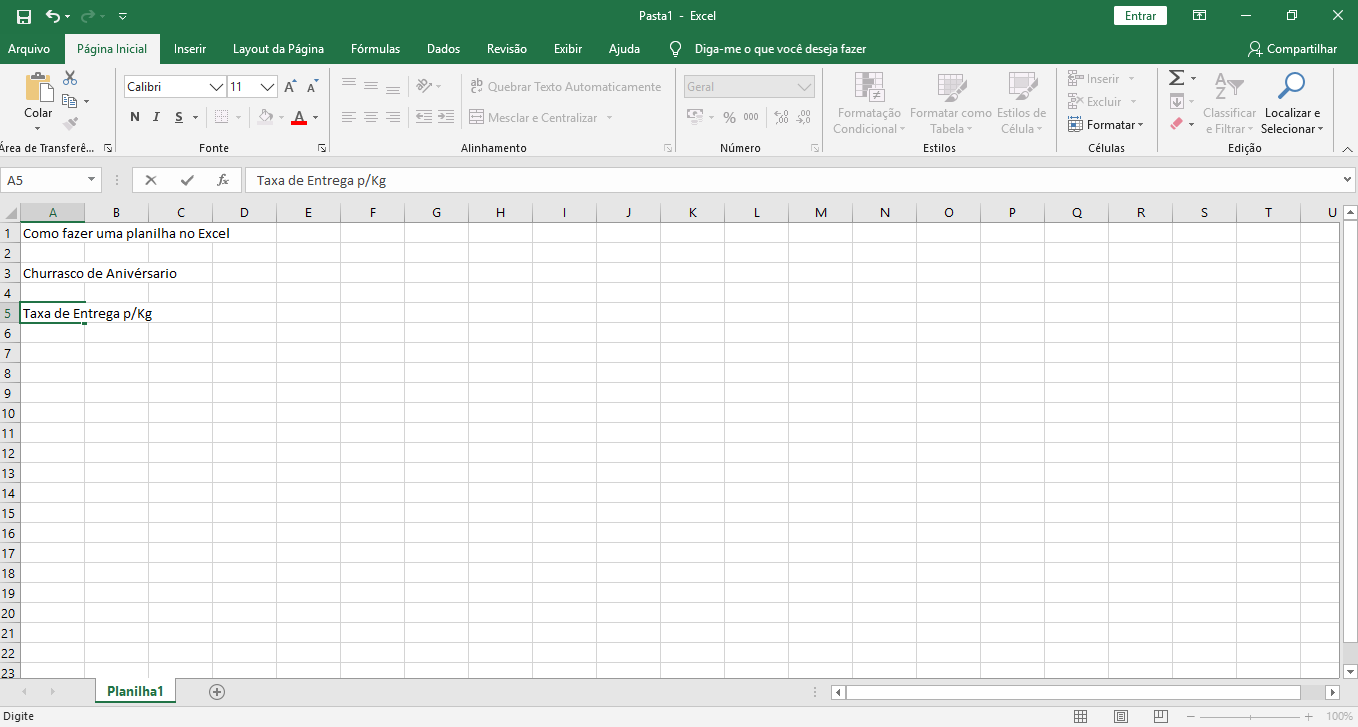The image size is (1358, 727).
Task: Cancel entry with the formula bar X
Action: point(151,181)
